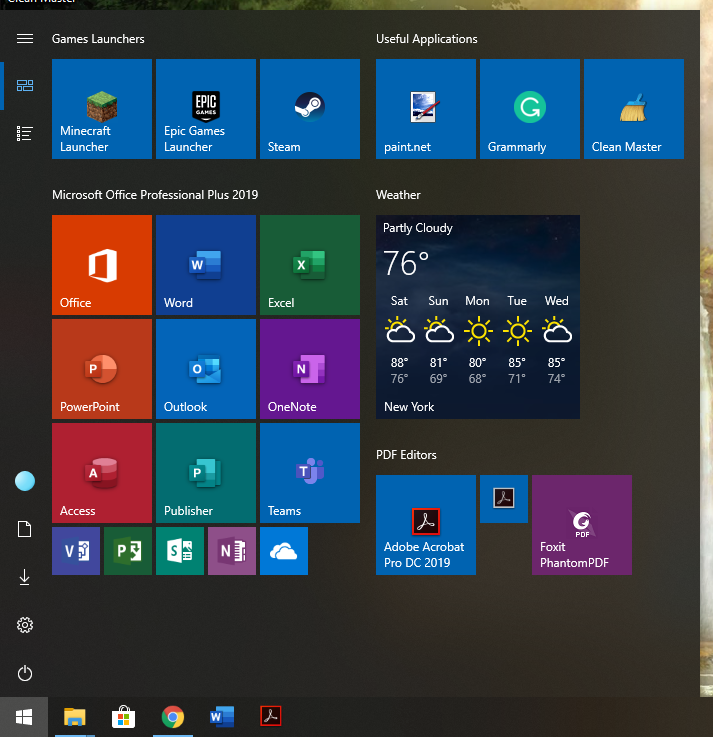Click the Useful Applications group title
This screenshot has height=737, width=713.
click(x=427, y=39)
